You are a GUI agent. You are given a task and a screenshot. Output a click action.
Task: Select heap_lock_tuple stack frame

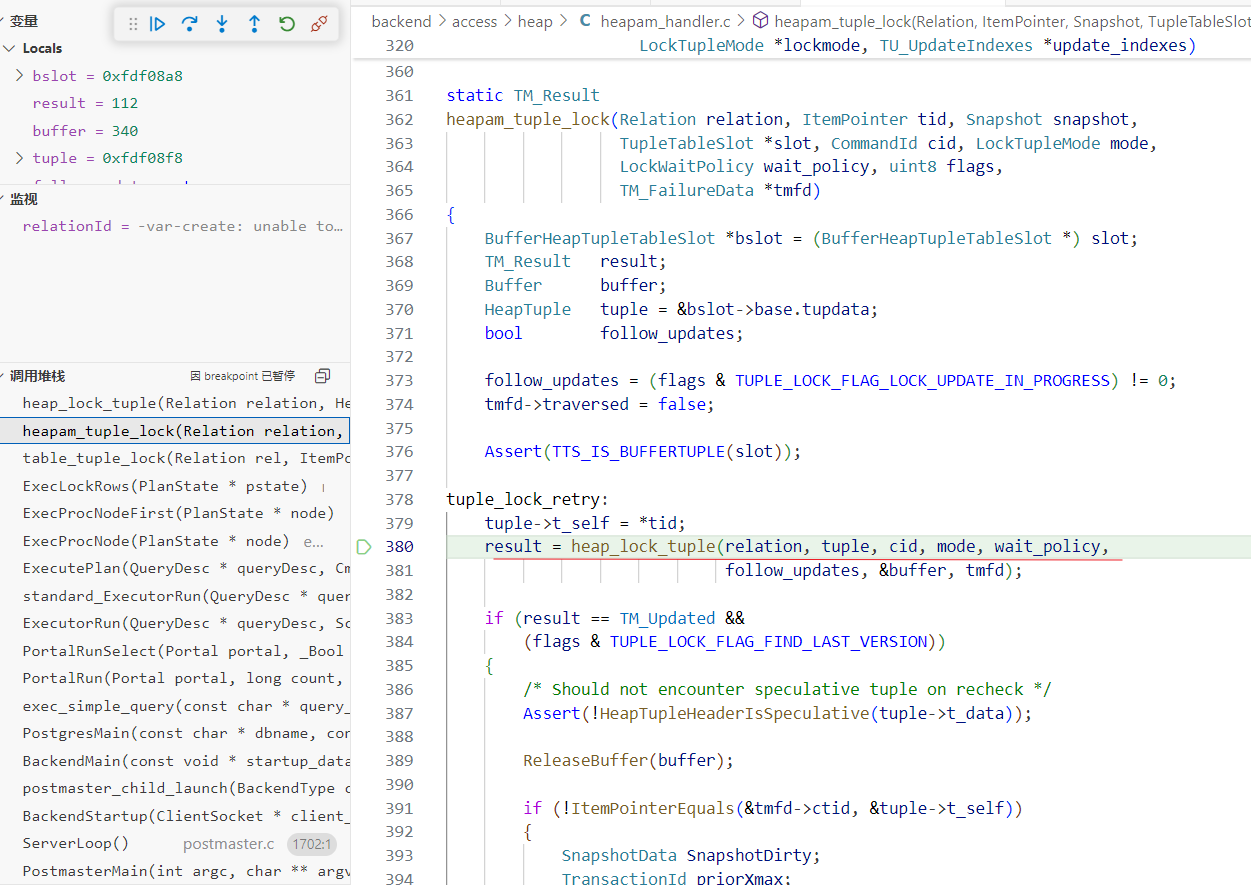(x=185, y=403)
